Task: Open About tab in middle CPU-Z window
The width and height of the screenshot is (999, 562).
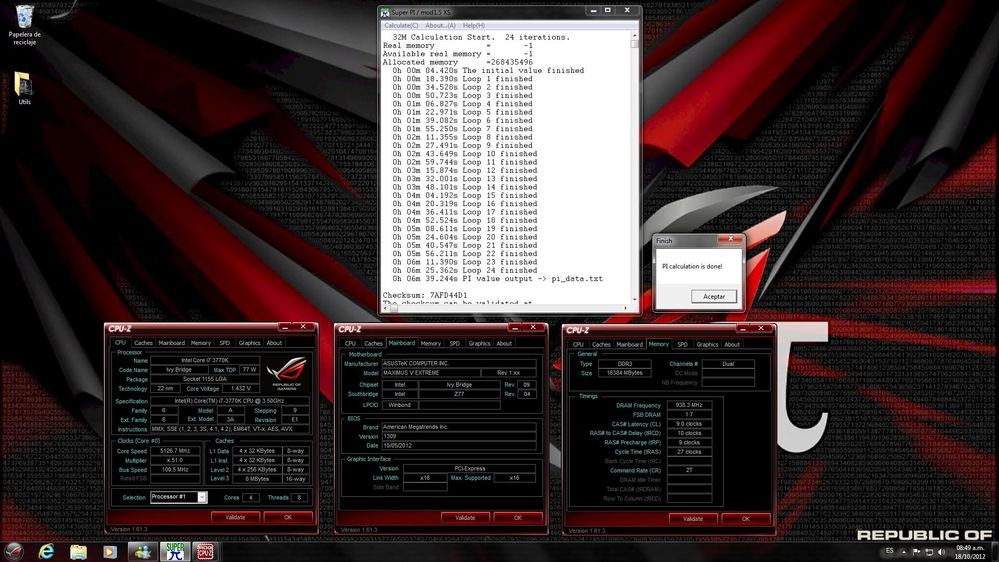Action: click(504, 343)
